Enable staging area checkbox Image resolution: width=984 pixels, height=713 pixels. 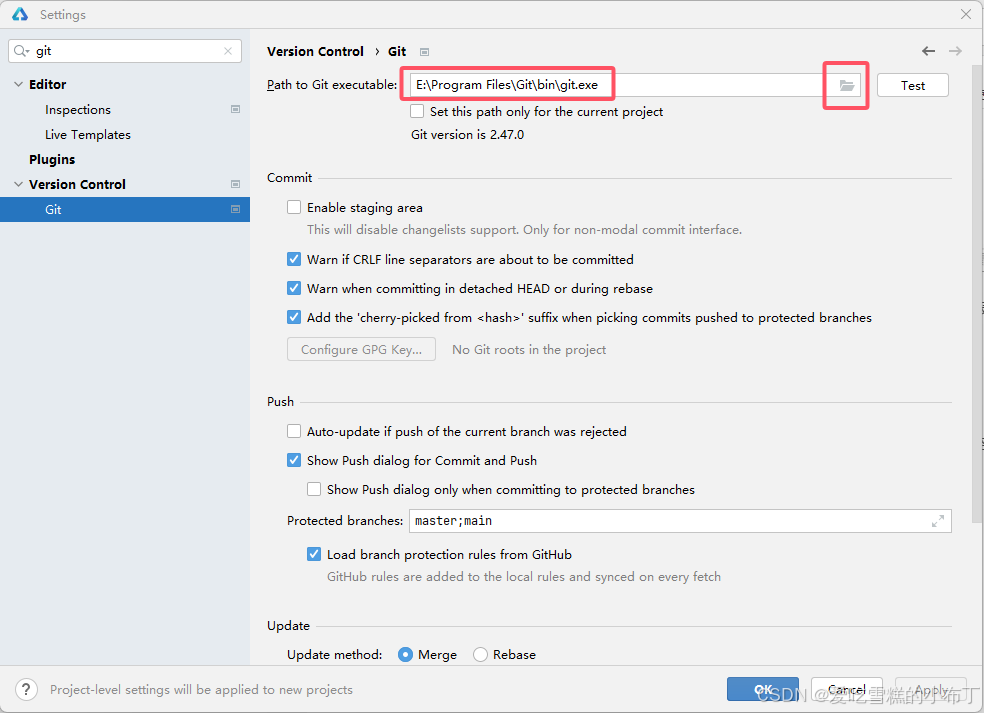294,207
